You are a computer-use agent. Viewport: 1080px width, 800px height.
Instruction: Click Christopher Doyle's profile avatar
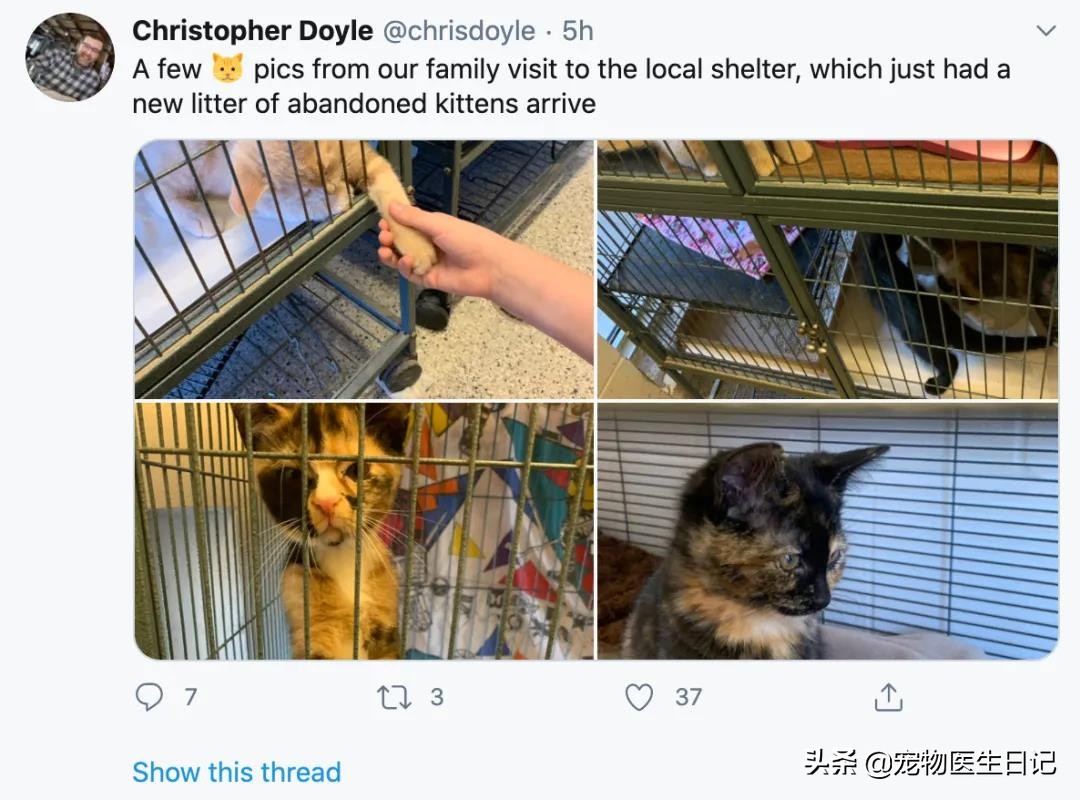[x=70, y=57]
